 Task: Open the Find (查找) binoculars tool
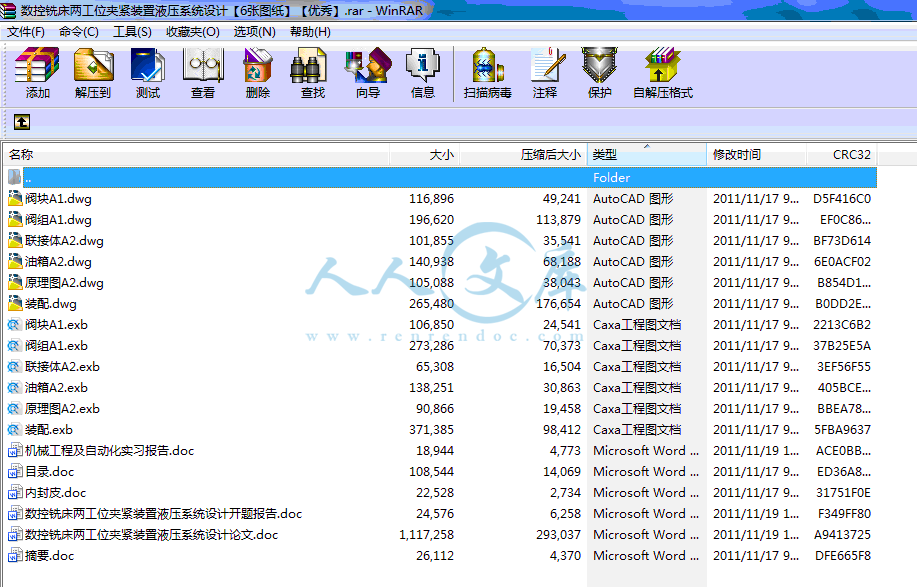pyautogui.click(x=309, y=64)
